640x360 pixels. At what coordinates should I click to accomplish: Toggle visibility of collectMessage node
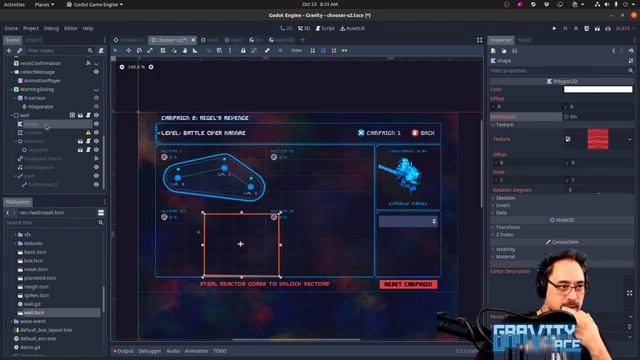pos(96,72)
